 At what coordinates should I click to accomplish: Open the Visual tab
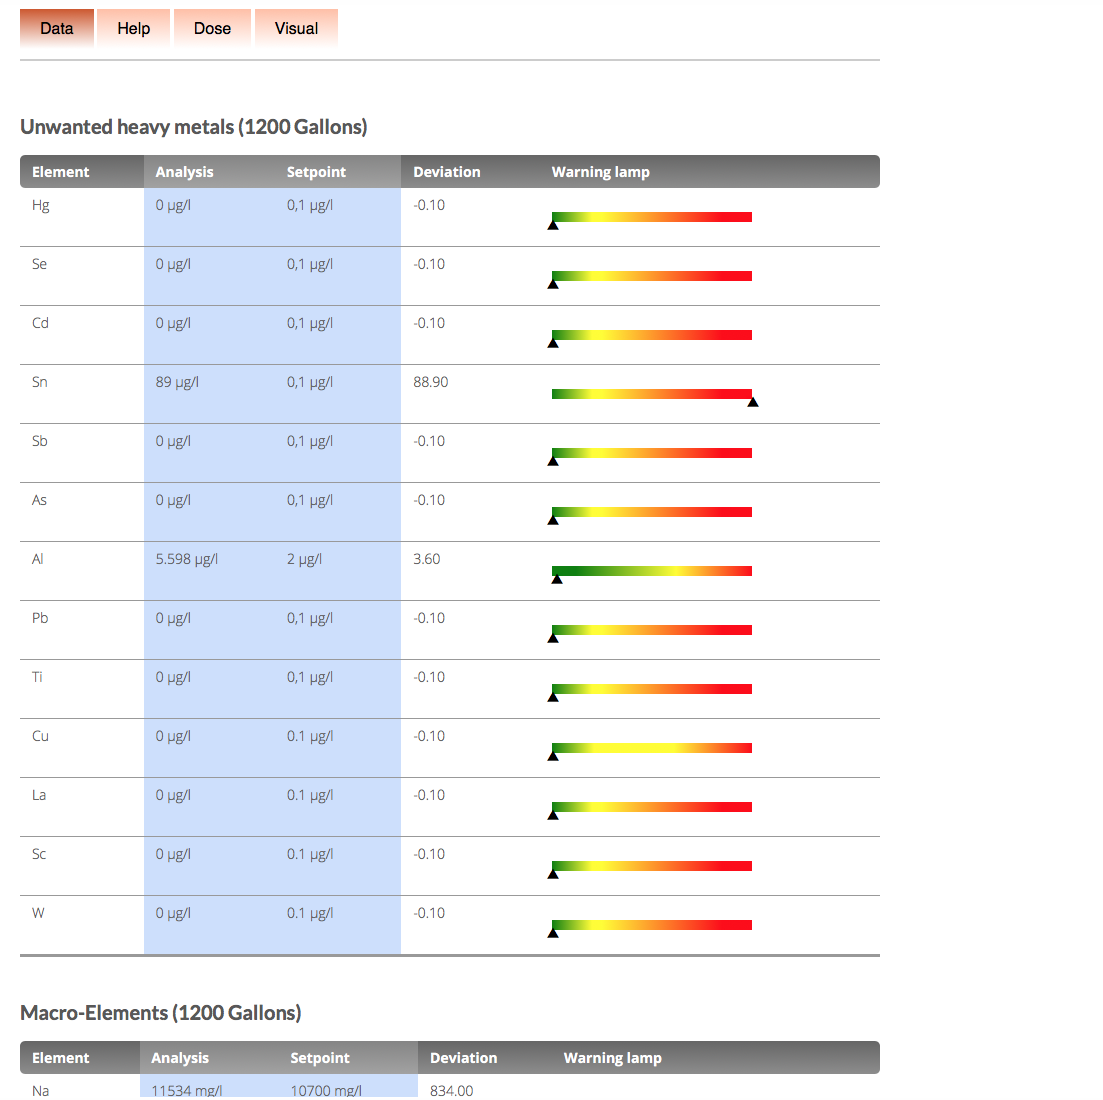[296, 29]
